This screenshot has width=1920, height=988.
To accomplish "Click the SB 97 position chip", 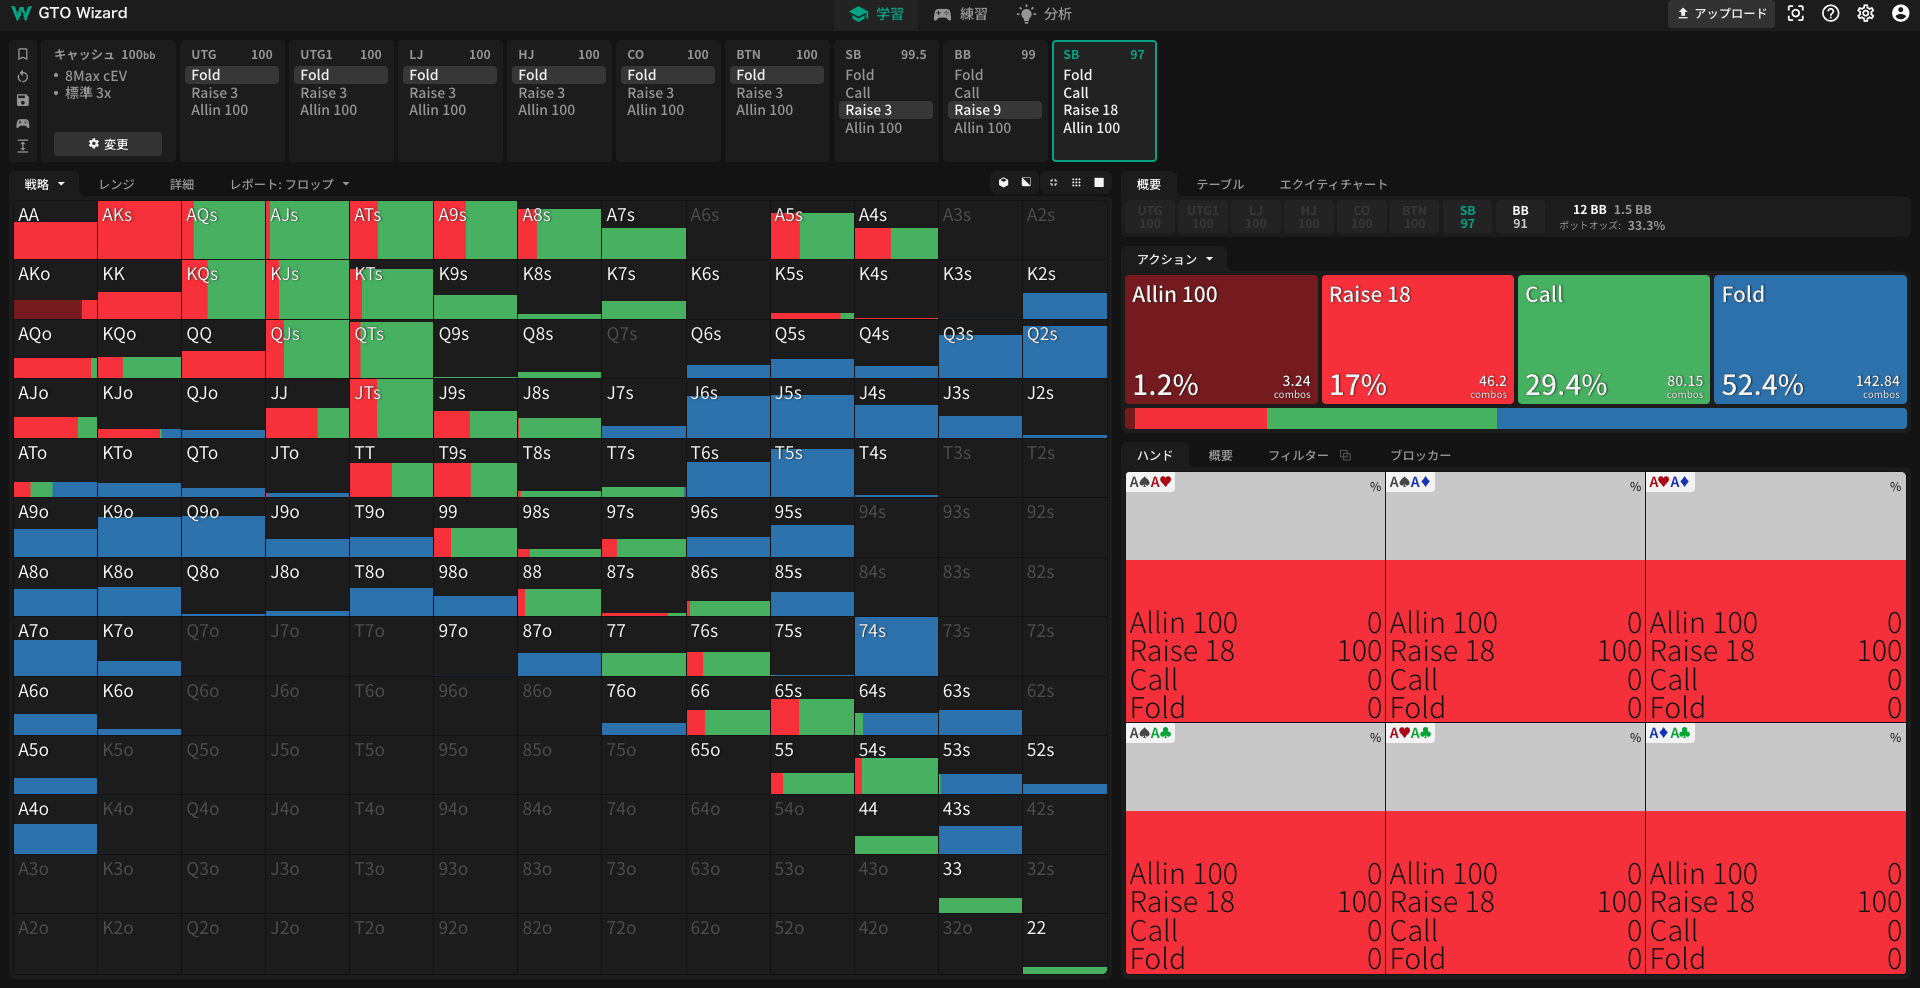I will [1467, 217].
